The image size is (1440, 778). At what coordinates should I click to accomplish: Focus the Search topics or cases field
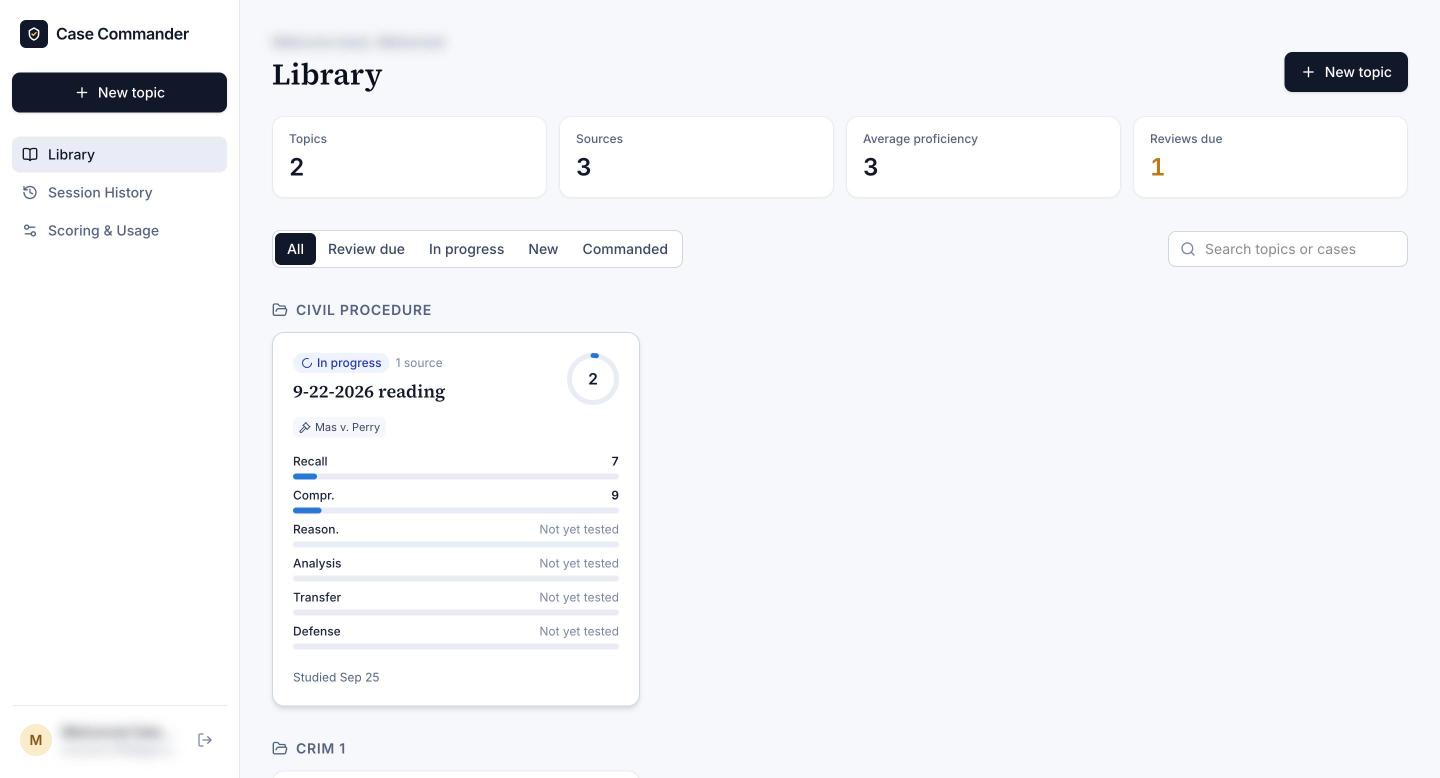1288,249
